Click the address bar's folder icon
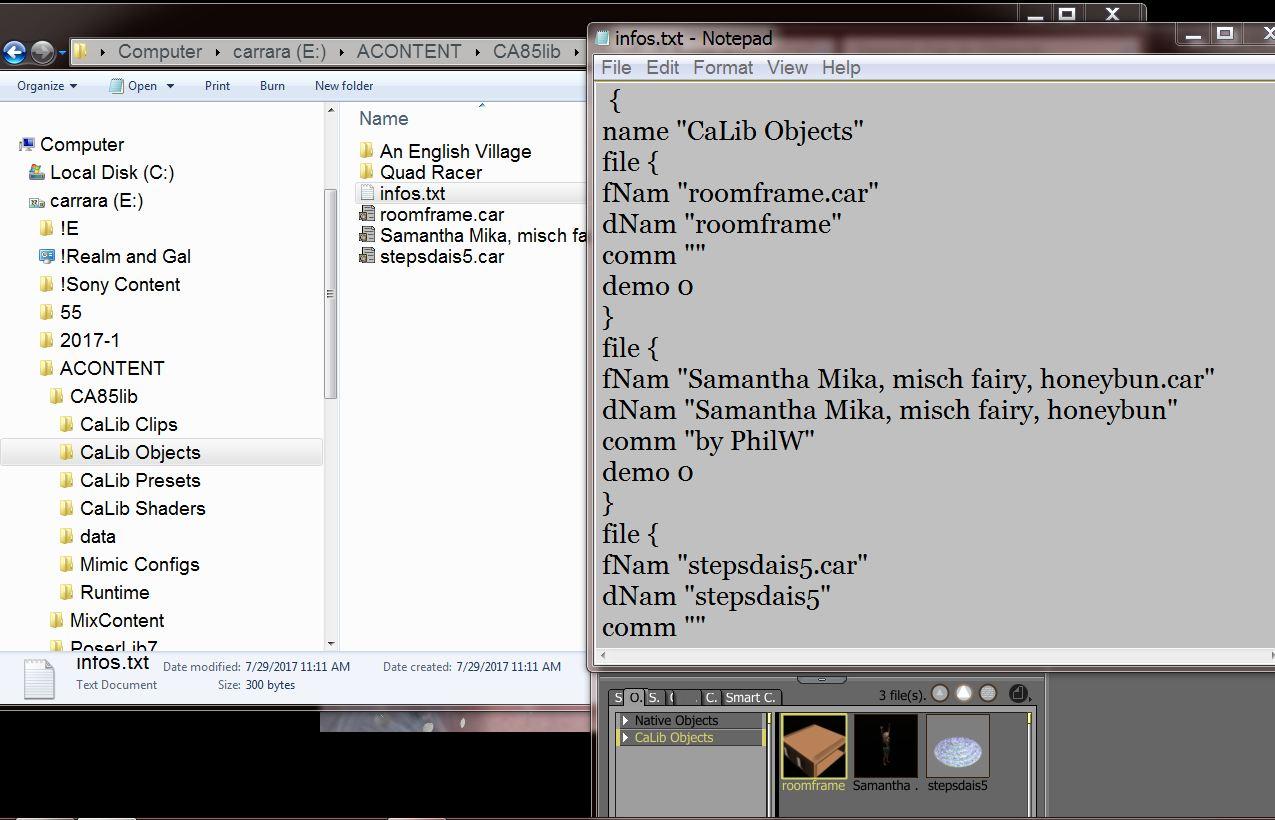 click(x=81, y=51)
